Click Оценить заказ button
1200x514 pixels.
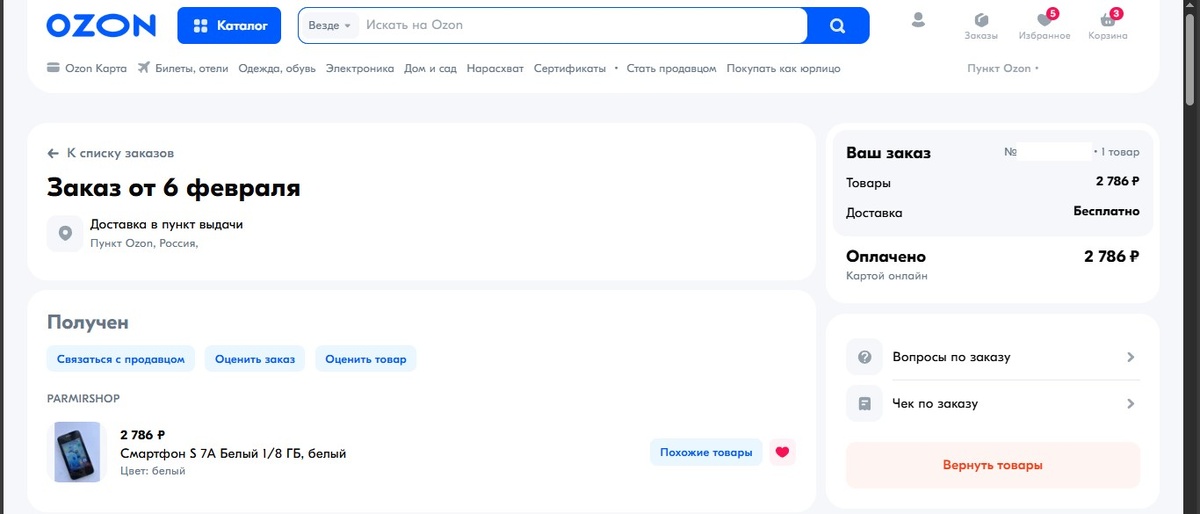[x=255, y=359]
